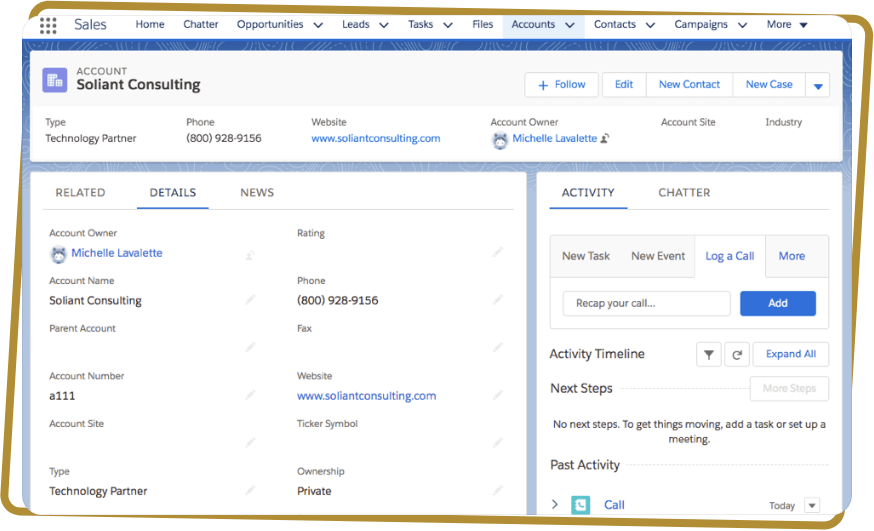Click the Call activity phone icon

tap(581, 505)
